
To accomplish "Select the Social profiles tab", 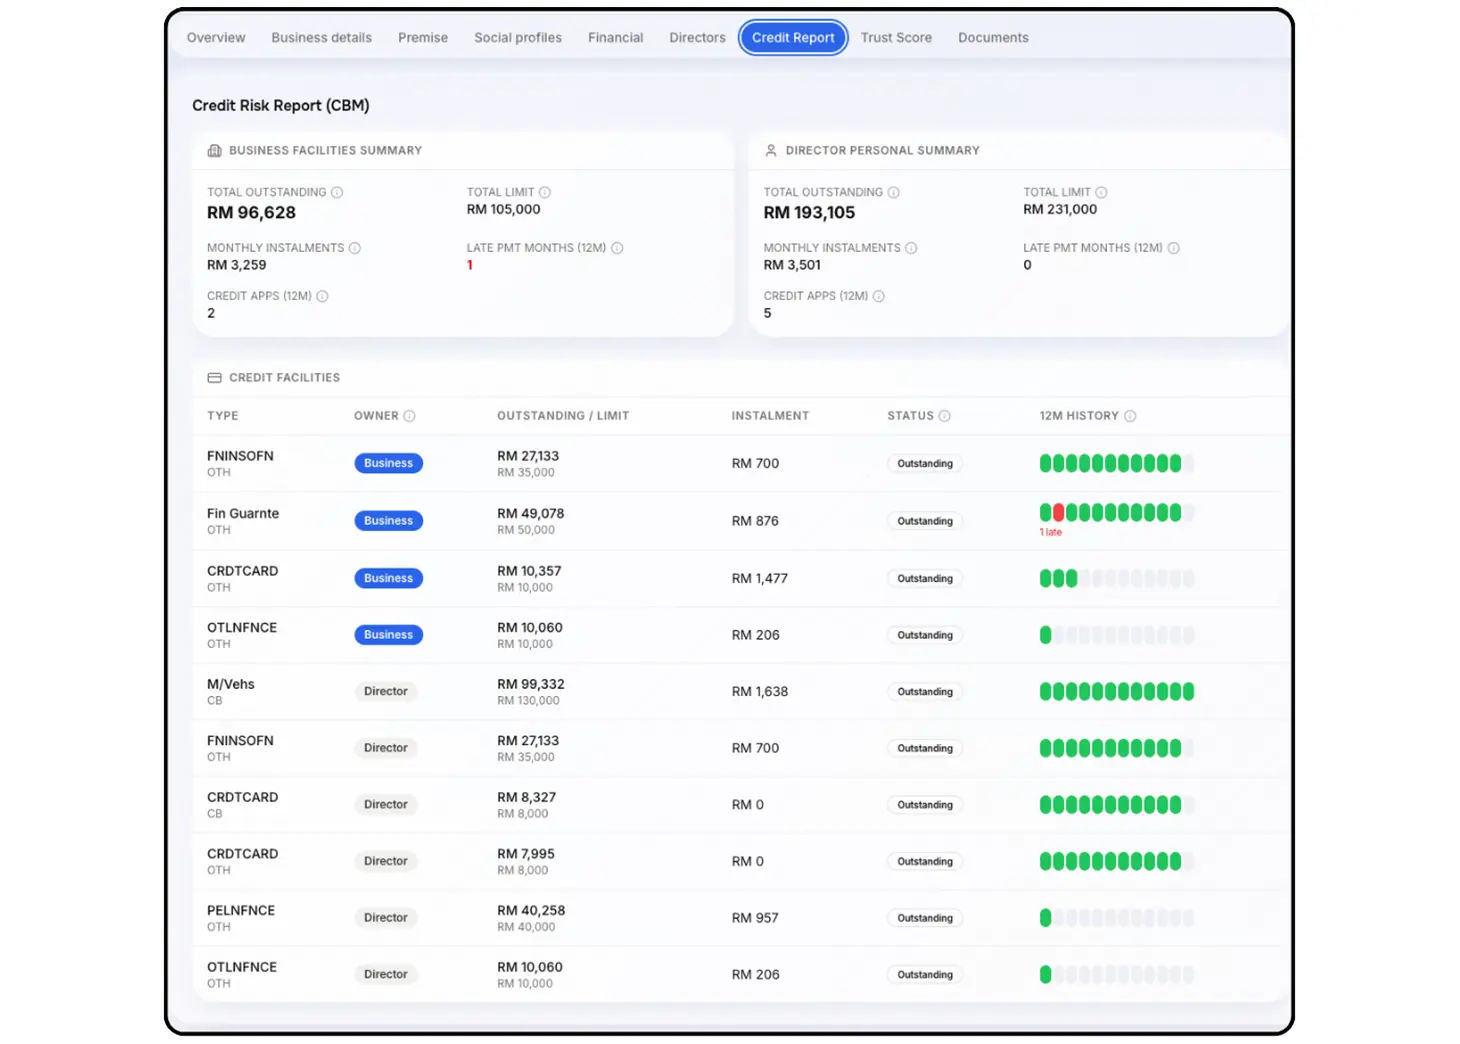I will (518, 38).
